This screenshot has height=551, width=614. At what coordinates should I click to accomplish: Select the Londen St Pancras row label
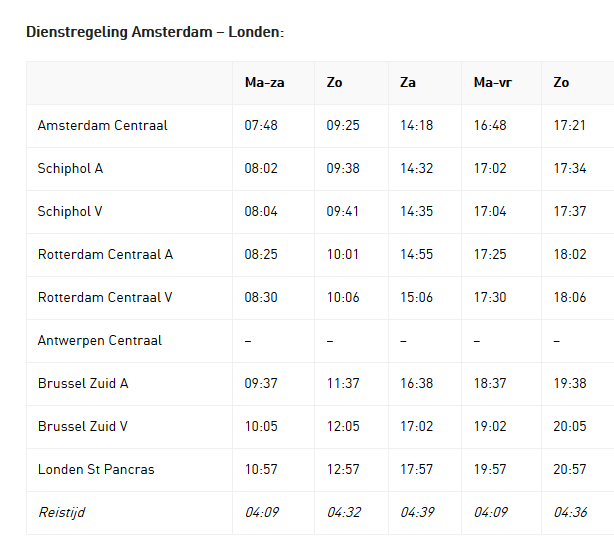[x=96, y=470]
